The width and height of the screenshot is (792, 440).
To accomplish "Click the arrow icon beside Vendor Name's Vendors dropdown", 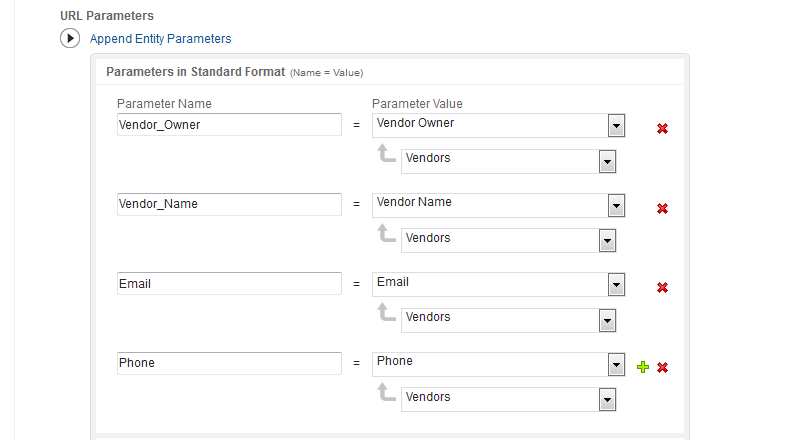I will tap(385, 234).
